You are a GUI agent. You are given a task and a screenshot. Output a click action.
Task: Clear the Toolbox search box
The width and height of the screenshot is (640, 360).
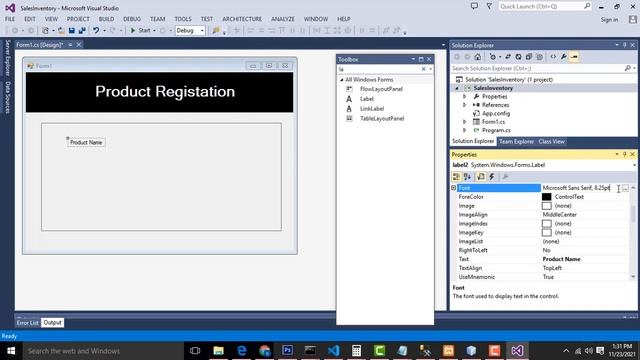coord(424,69)
